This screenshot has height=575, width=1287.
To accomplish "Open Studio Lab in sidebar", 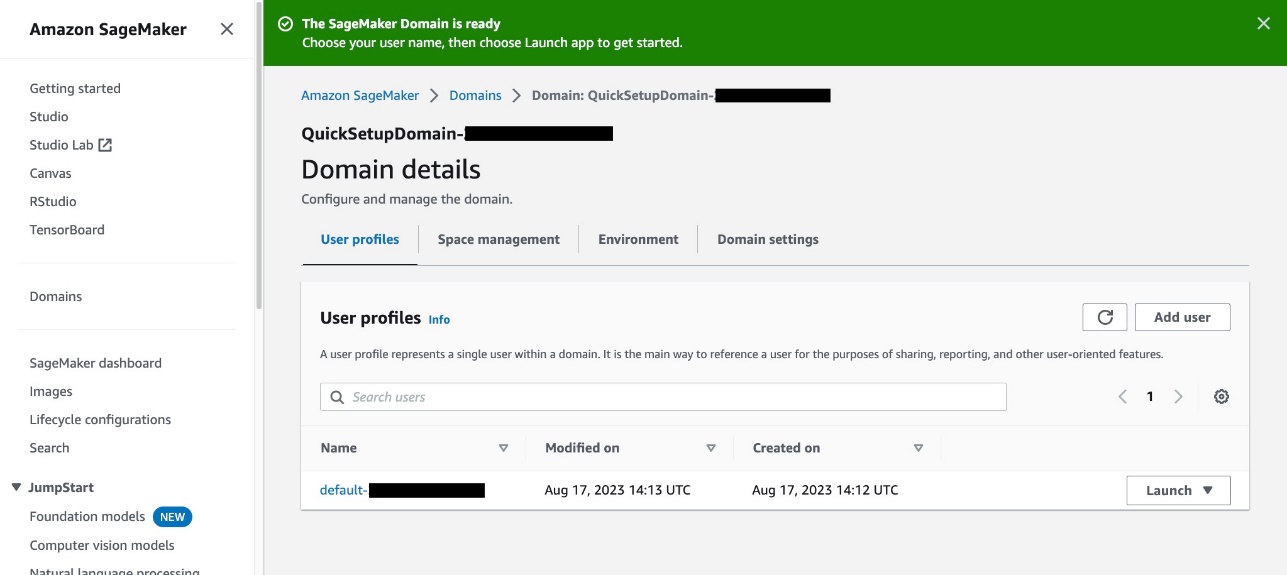I will (x=61, y=145).
